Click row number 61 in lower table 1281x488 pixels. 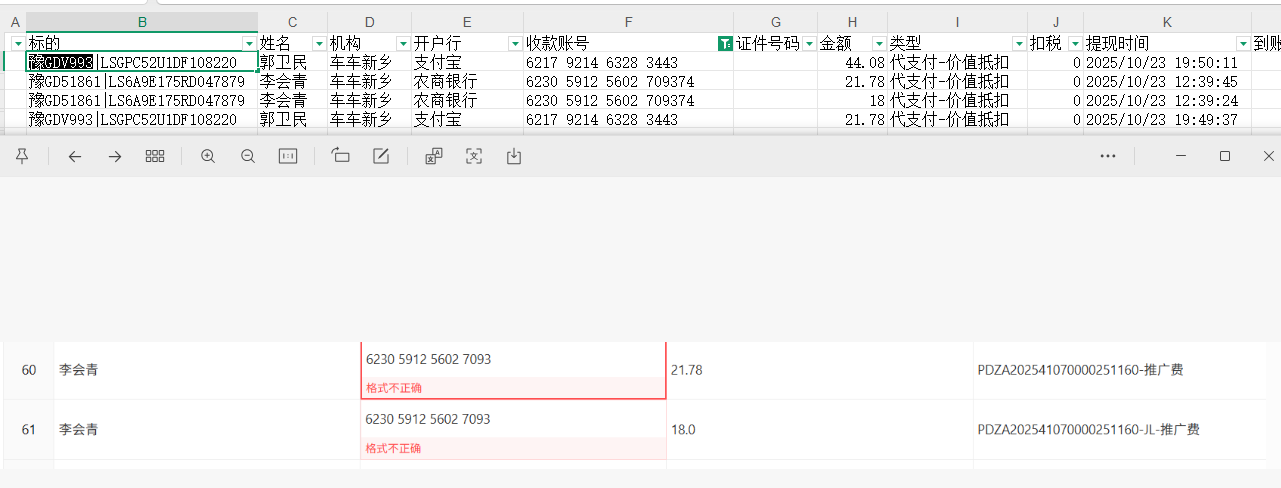pyautogui.click(x=29, y=429)
